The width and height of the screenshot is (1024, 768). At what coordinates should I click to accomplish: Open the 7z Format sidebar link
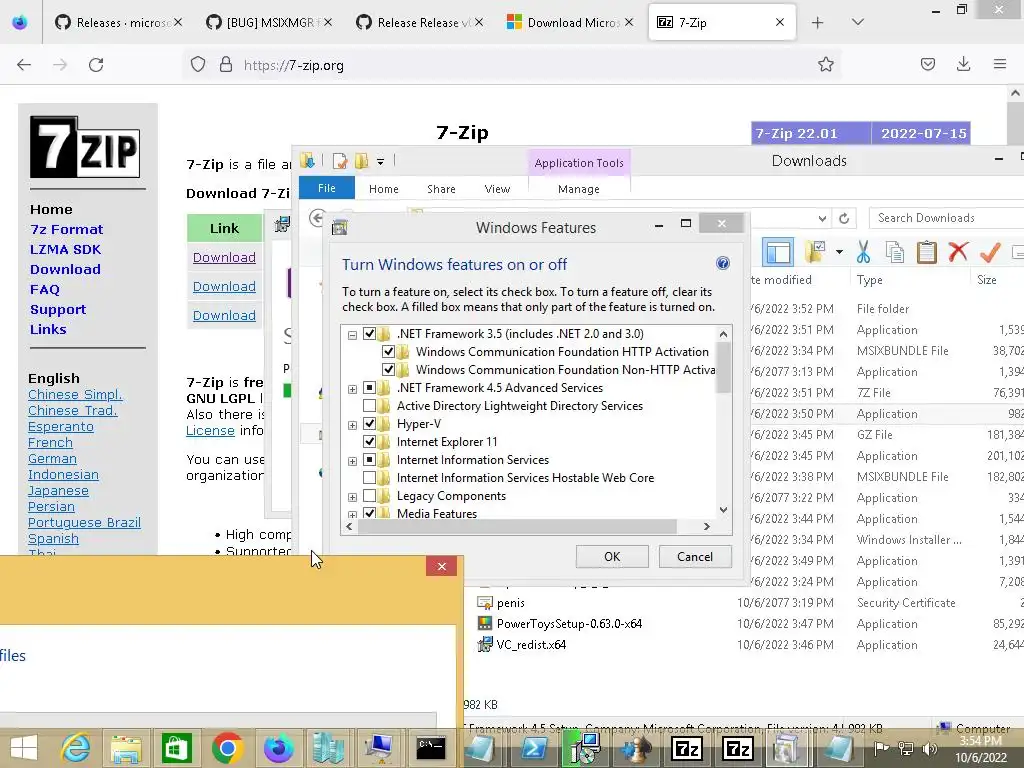(67, 229)
